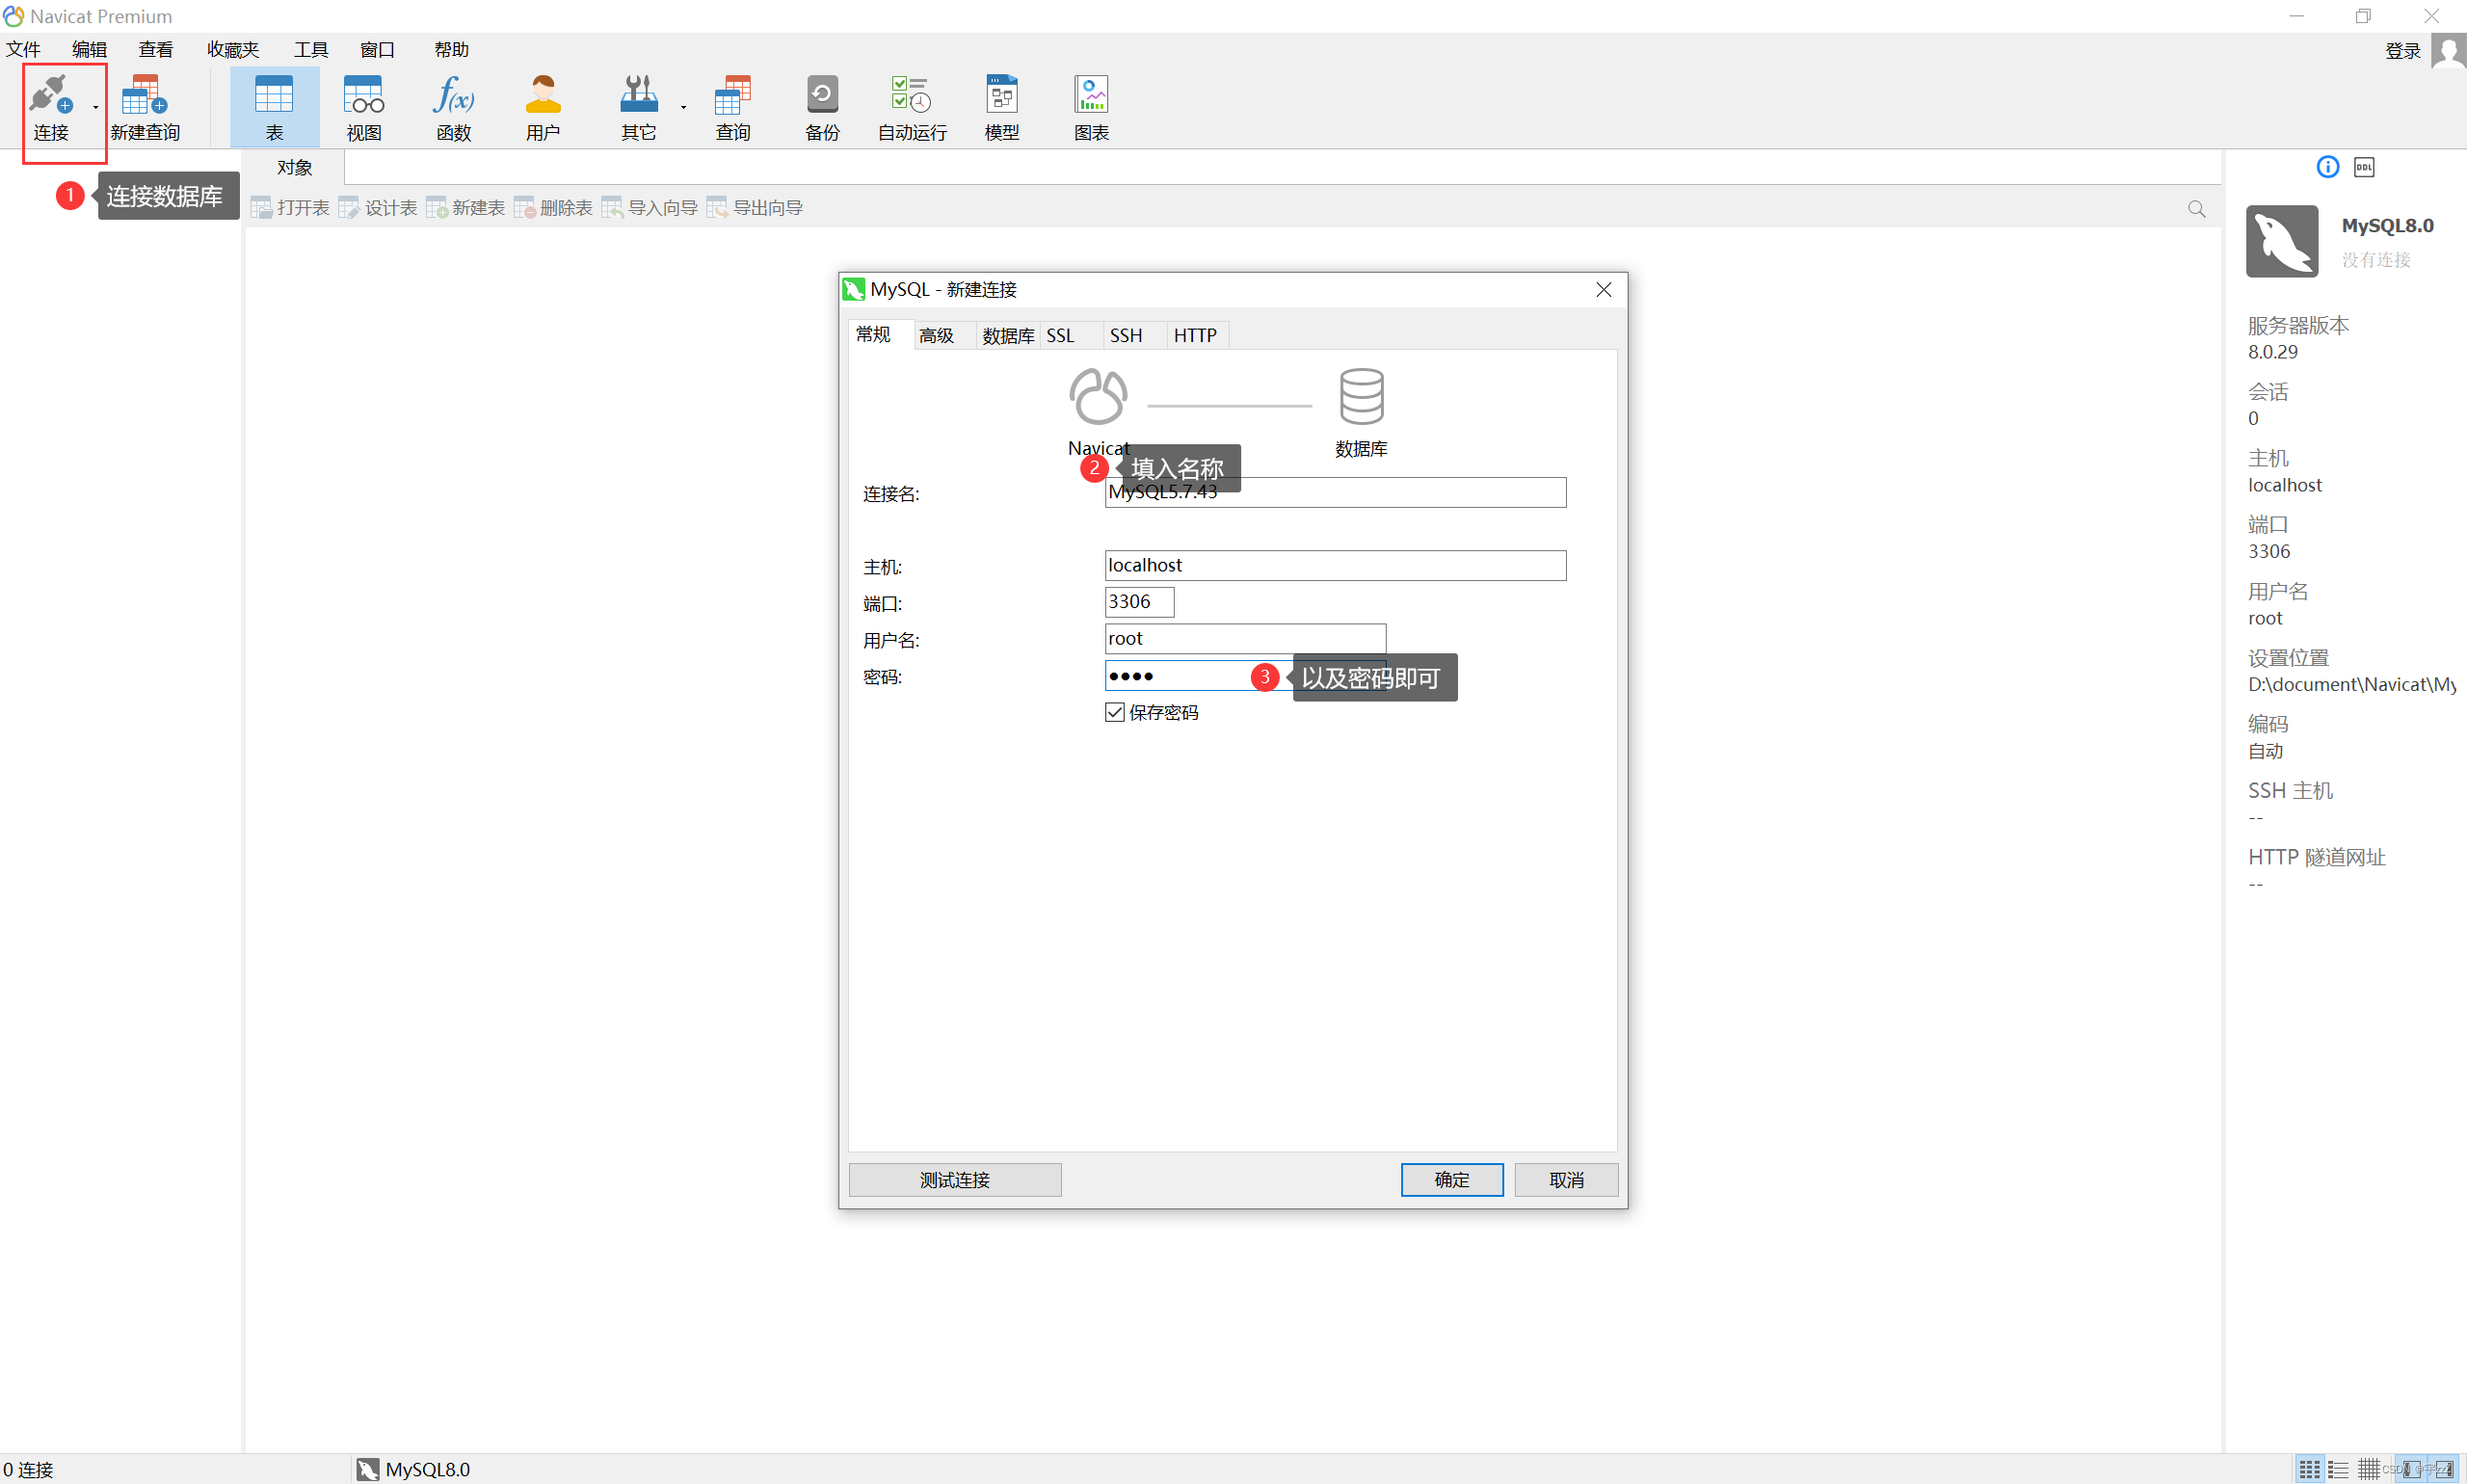Image resolution: width=2467 pixels, height=1484 pixels.
Task: Click the 端口 port field with 3306
Action: coord(1138,602)
